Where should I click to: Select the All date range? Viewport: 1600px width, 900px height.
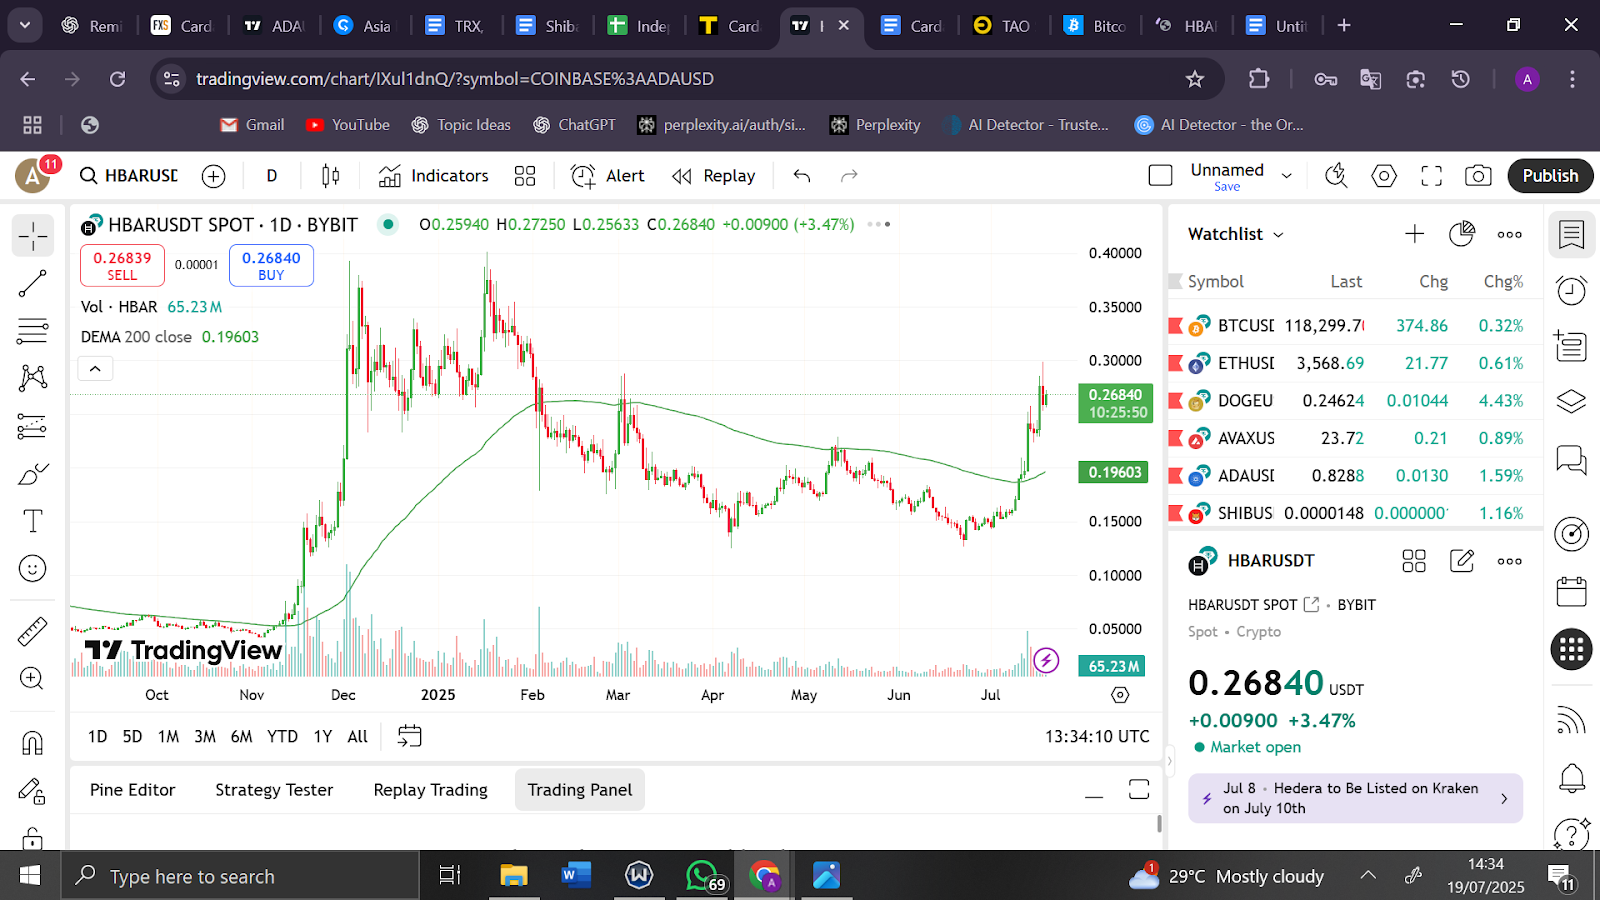coord(357,737)
